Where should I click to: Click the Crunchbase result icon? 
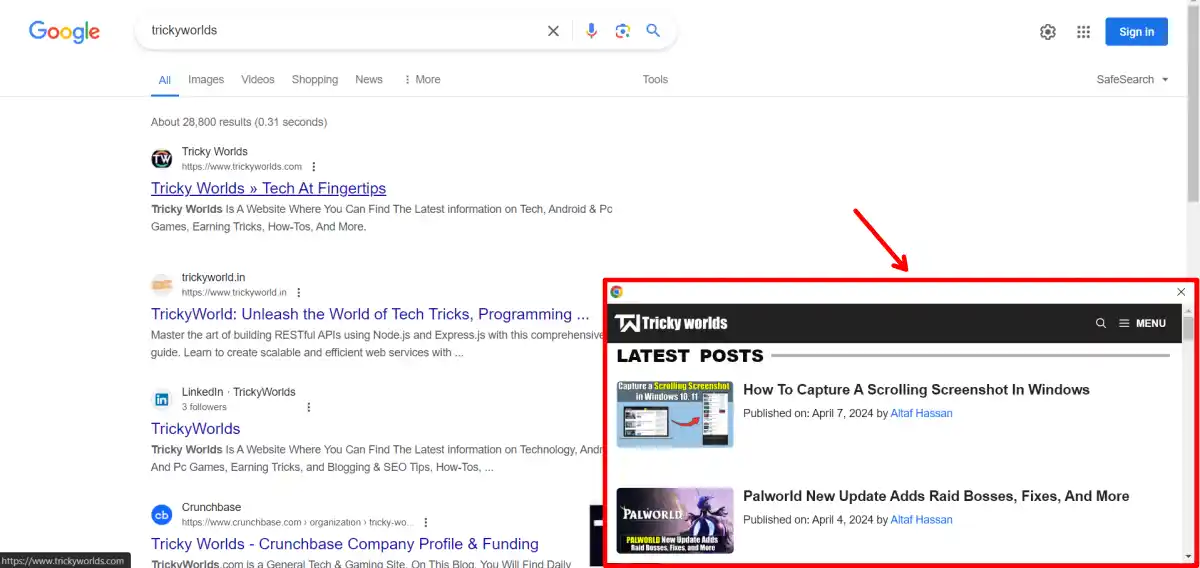pos(161,515)
